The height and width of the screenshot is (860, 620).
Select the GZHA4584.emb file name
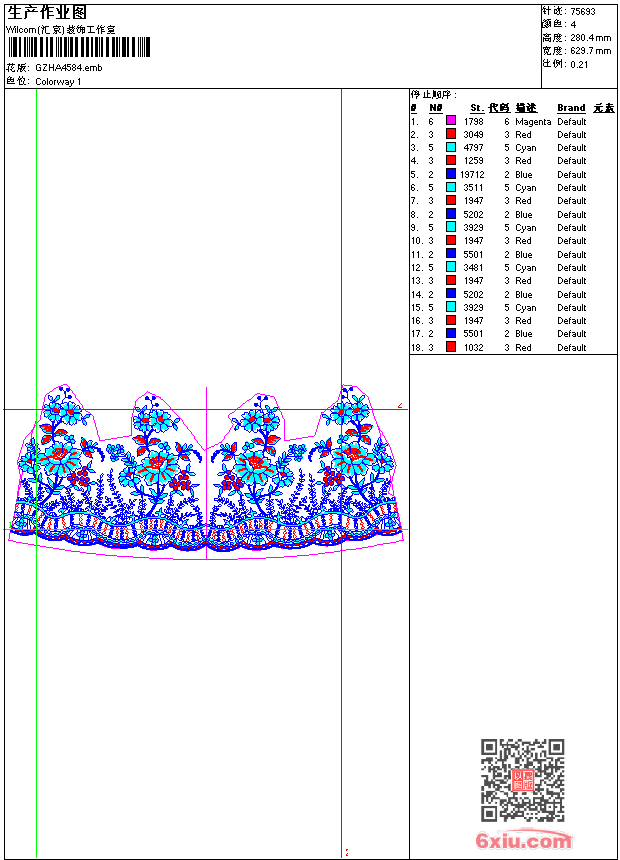coord(69,68)
